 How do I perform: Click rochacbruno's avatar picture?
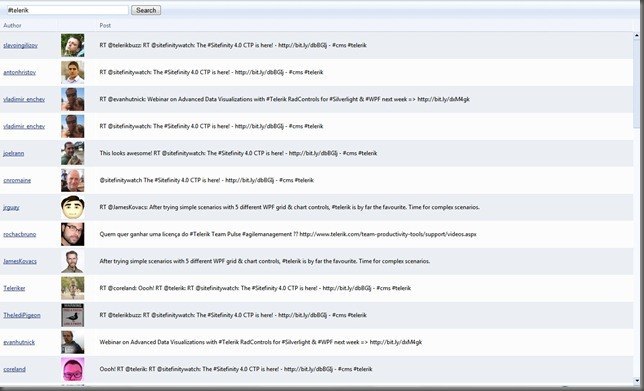tap(73, 235)
